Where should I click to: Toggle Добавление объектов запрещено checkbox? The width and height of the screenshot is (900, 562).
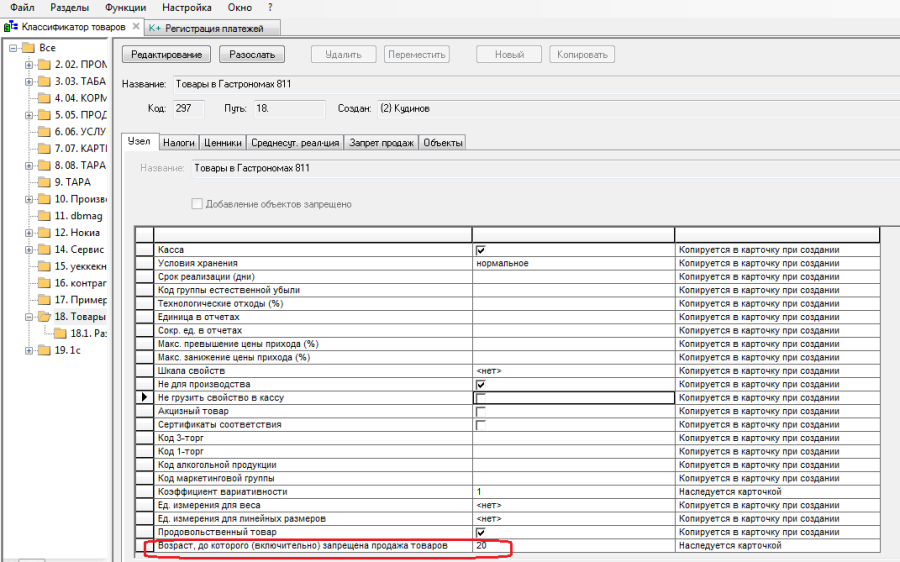pyautogui.click(x=197, y=204)
